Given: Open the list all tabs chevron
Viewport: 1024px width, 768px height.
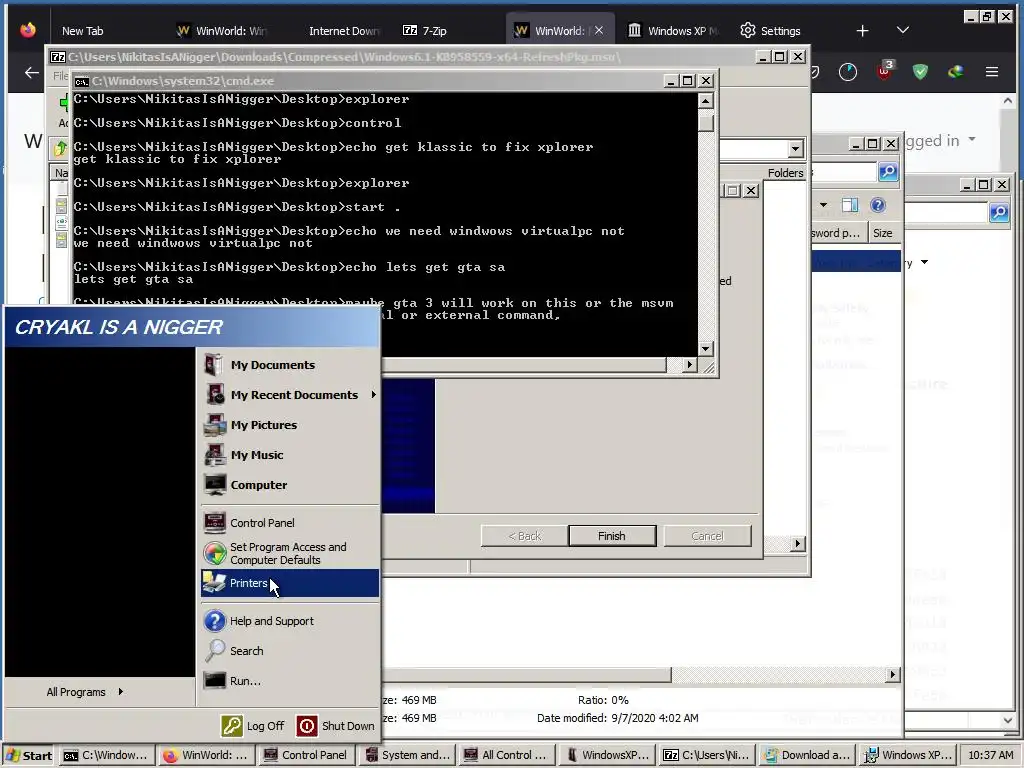Looking at the screenshot, I should pos(903,30).
